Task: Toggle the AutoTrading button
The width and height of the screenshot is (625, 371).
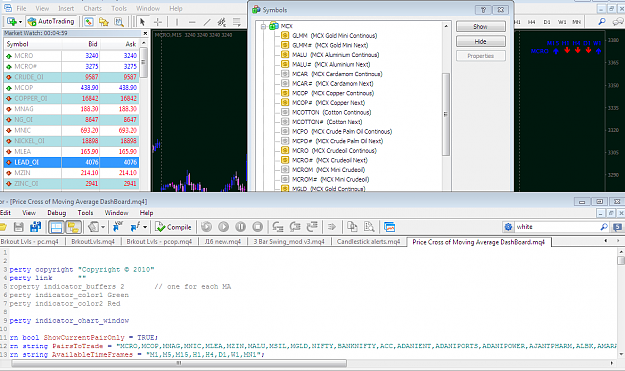Action: click(51, 22)
